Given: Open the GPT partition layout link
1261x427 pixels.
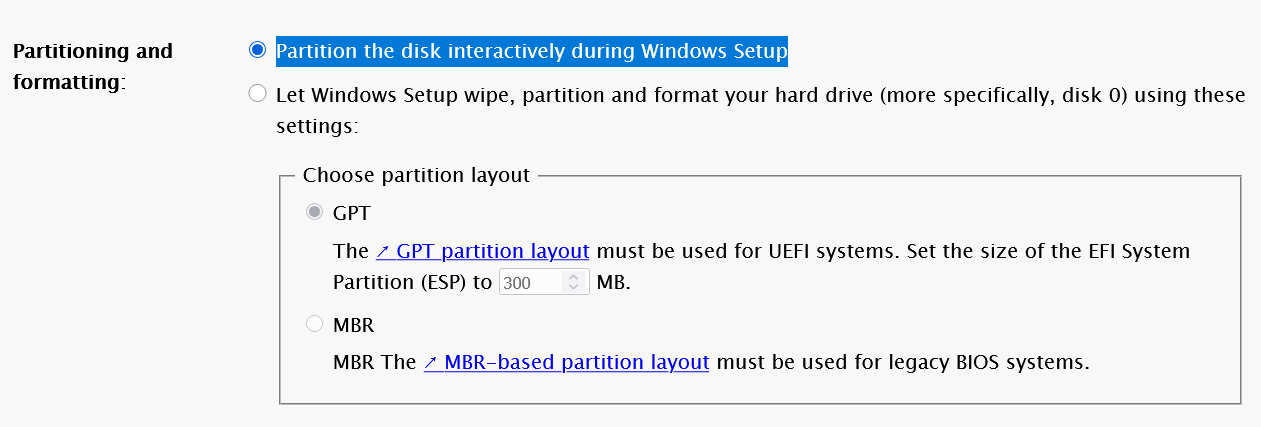Looking at the screenshot, I should pos(492,251).
